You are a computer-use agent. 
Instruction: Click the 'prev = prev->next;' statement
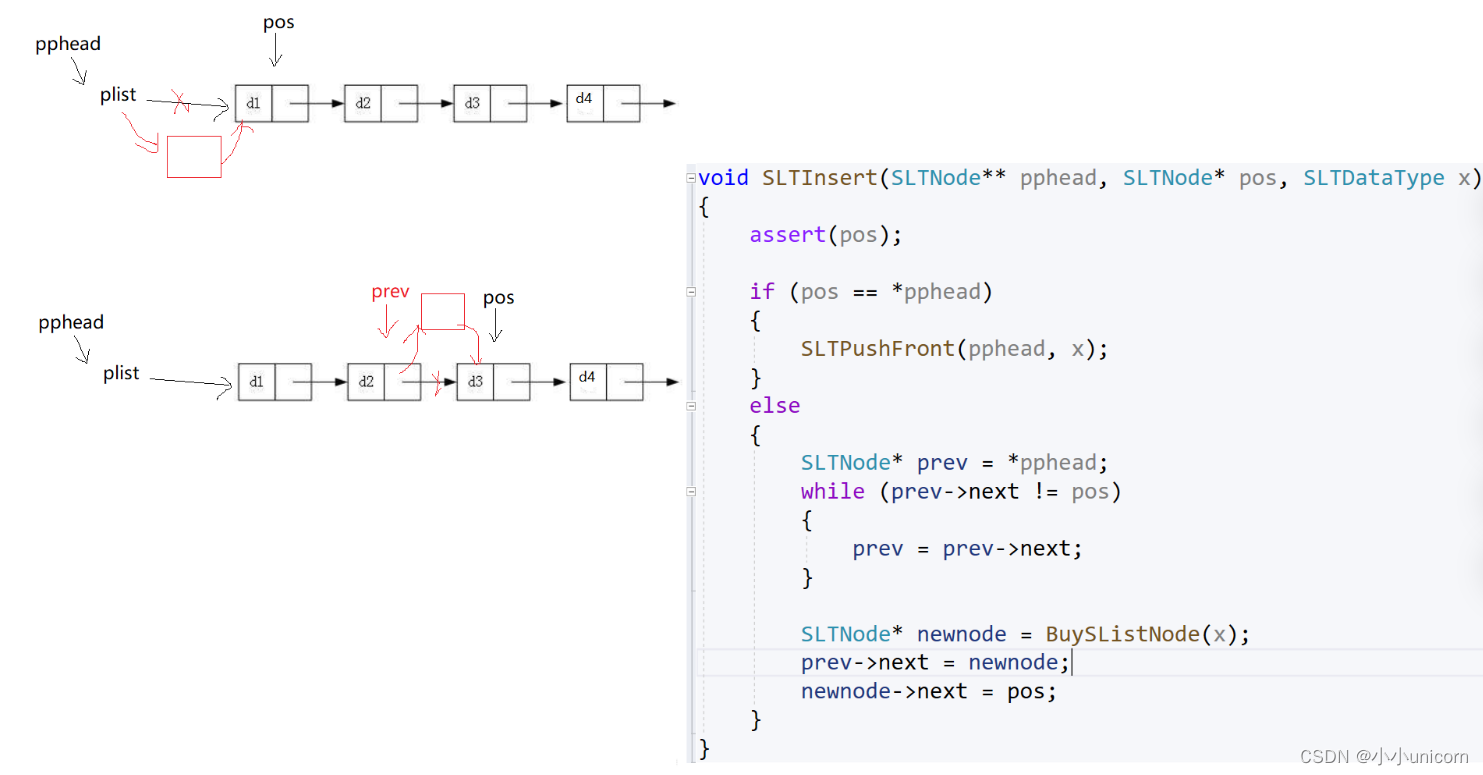click(967, 549)
